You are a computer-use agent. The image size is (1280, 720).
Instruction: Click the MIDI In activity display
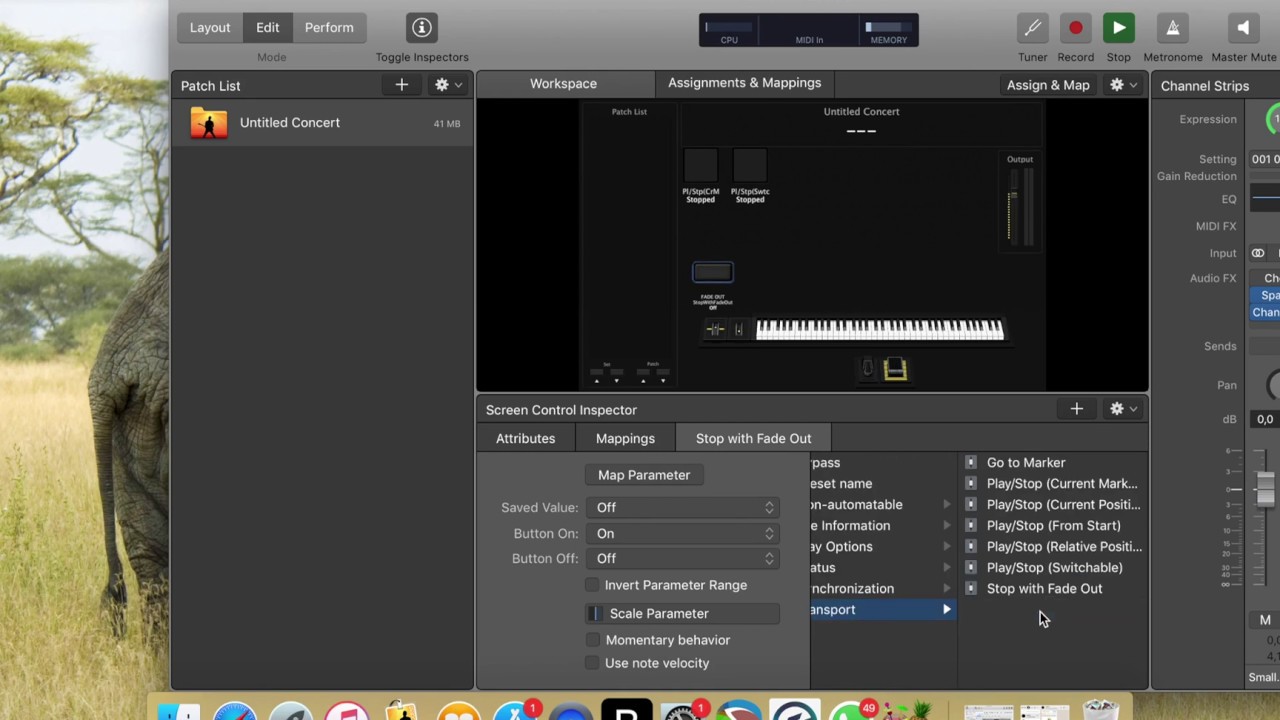[809, 31]
